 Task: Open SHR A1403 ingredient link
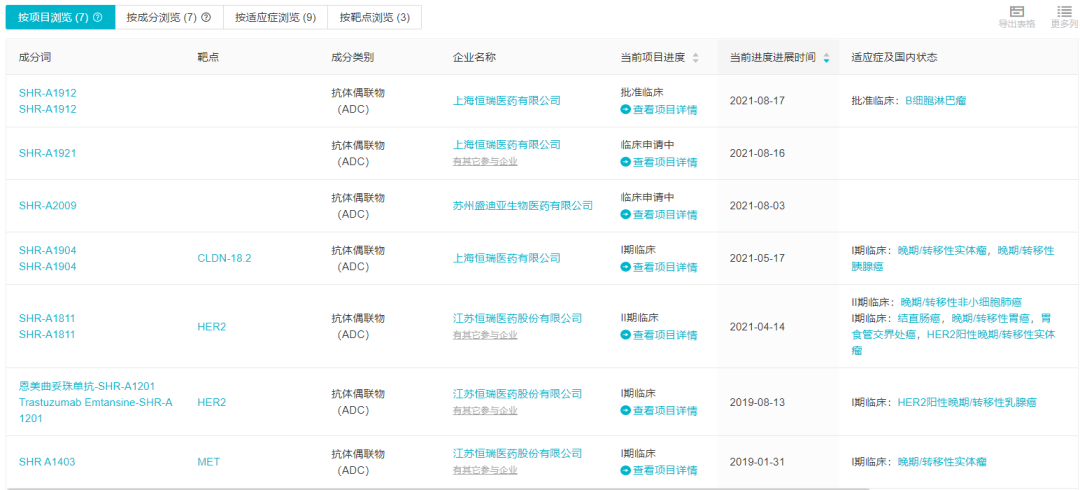[48, 462]
